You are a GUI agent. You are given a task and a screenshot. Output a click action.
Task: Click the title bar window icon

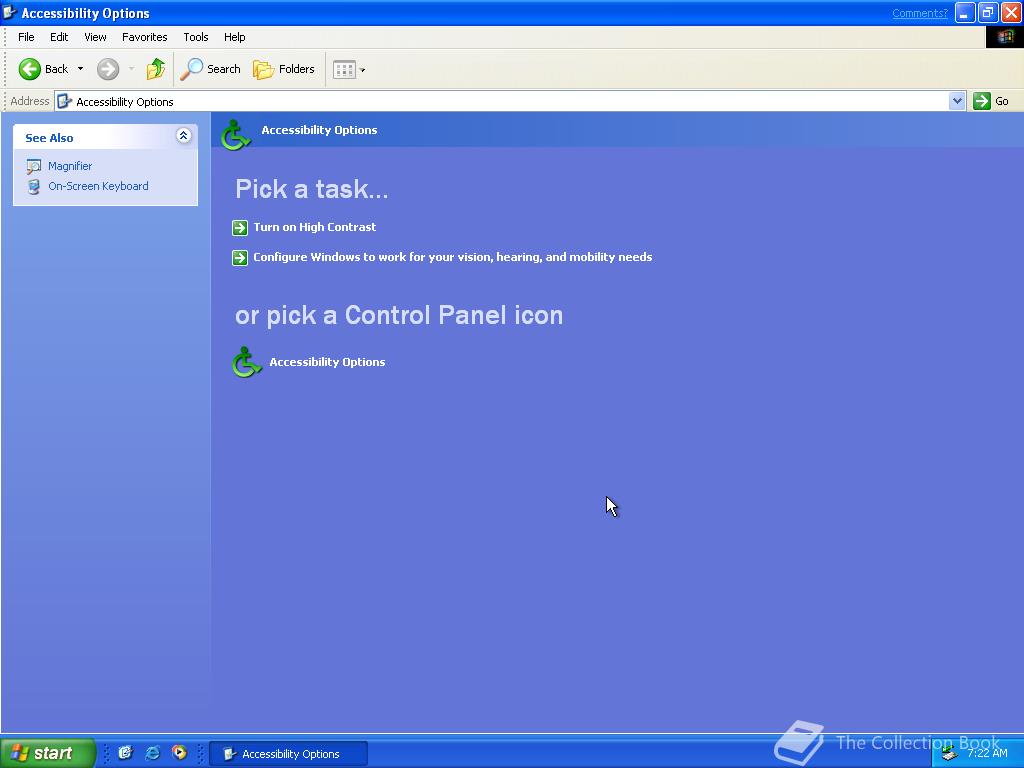[9, 12]
